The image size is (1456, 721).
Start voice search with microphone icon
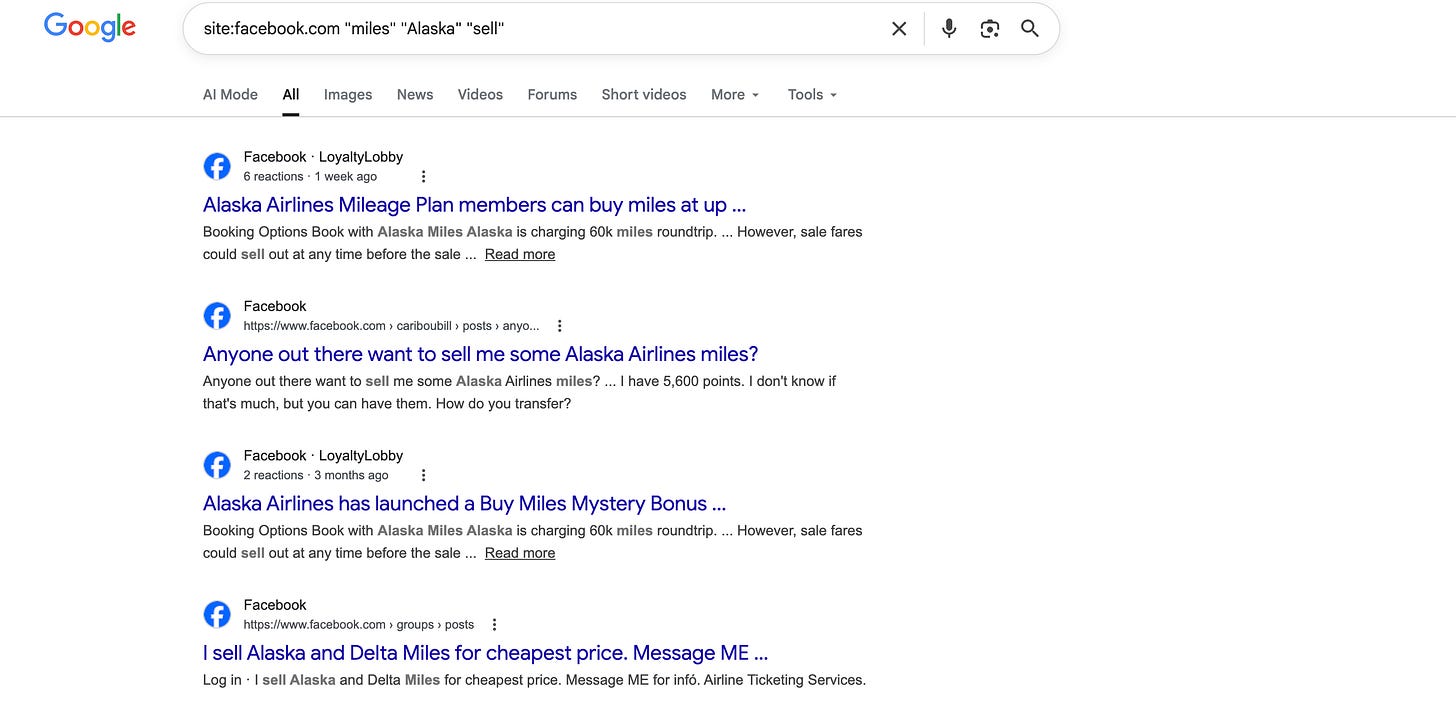[949, 29]
